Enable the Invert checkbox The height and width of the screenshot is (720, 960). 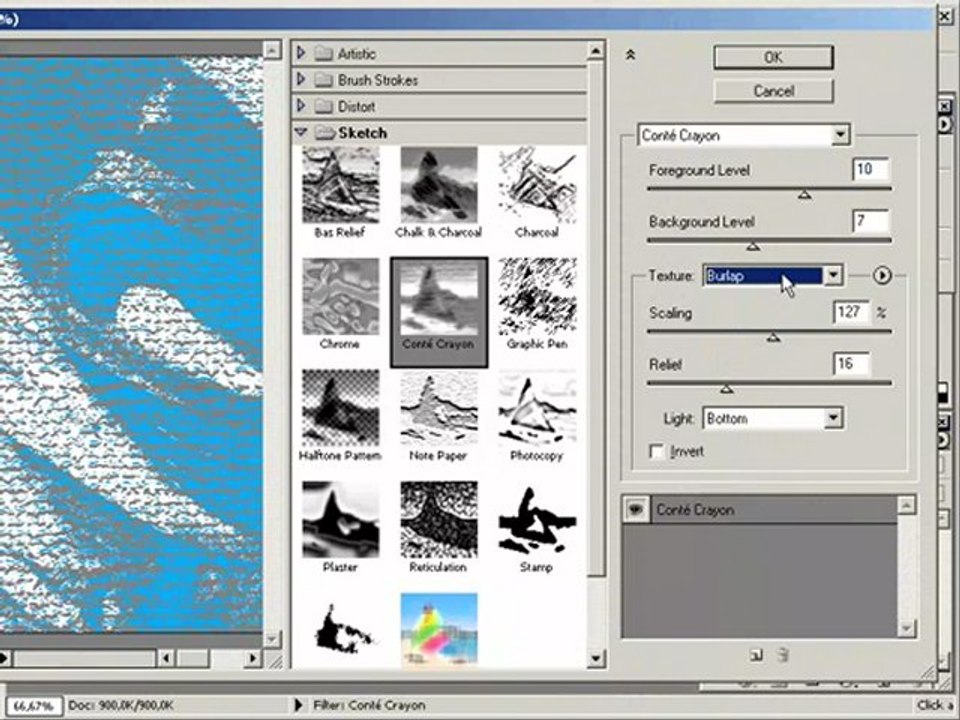(656, 452)
